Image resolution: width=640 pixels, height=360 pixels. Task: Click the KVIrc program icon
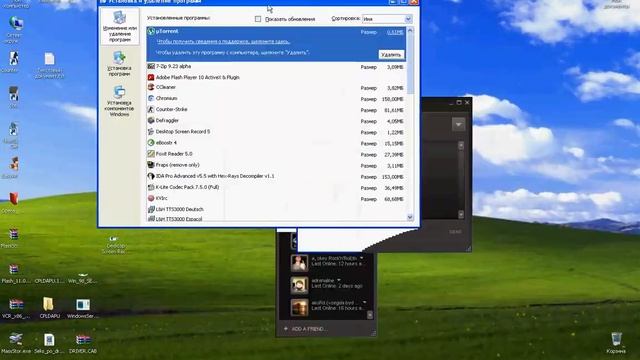pyautogui.click(x=151, y=198)
